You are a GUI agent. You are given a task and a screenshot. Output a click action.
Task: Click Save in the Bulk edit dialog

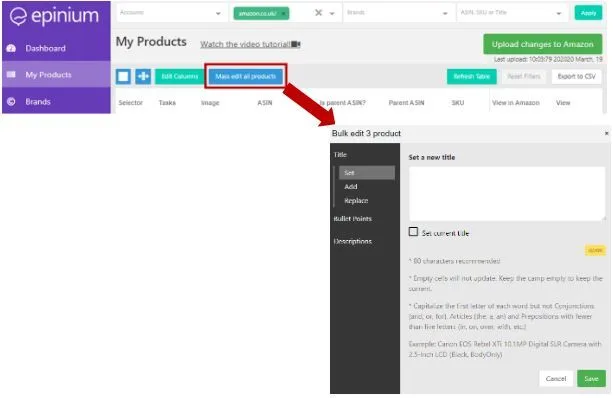(591, 378)
